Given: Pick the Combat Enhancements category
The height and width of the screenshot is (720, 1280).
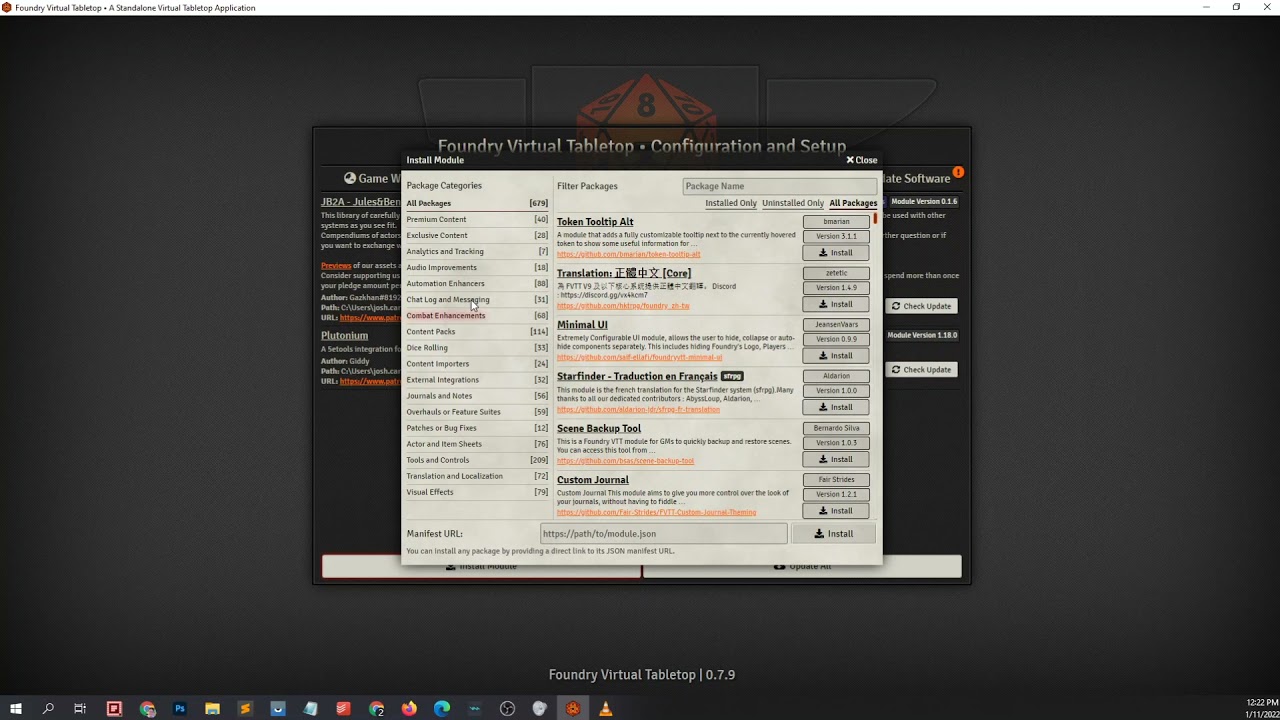Looking at the screenshot, I should coord(477,315).
